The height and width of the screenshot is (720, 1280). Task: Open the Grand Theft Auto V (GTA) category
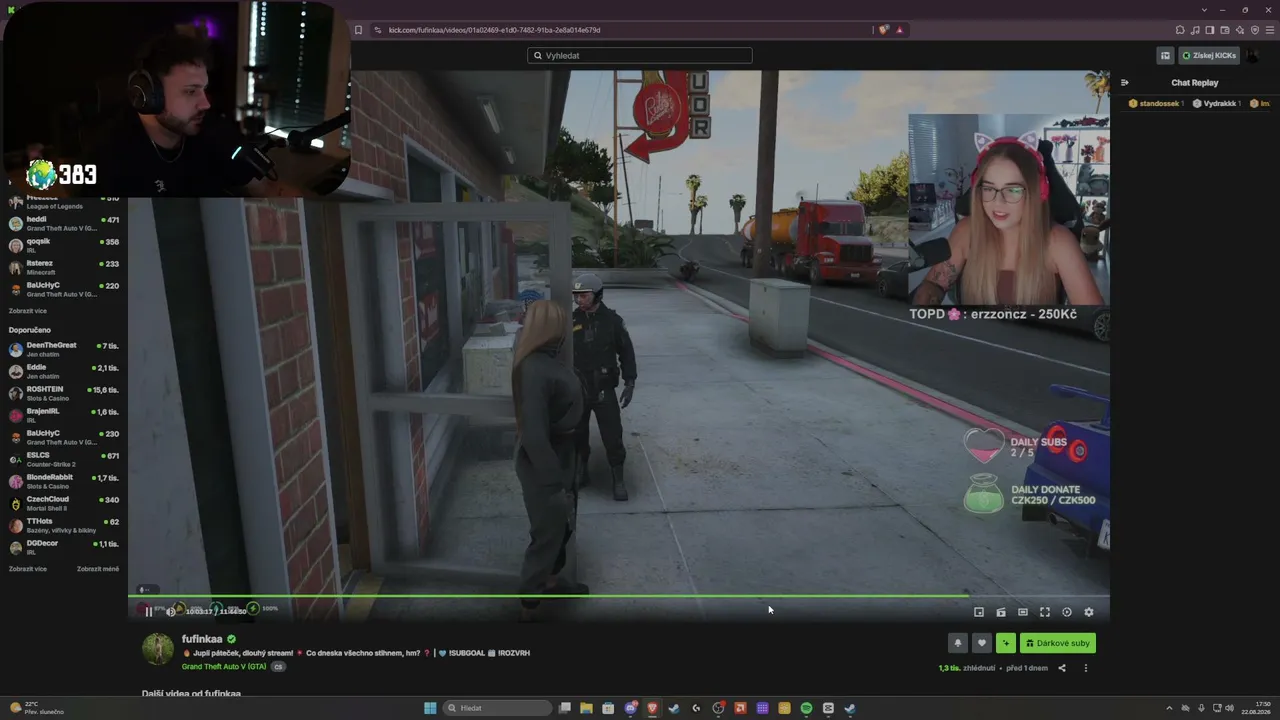[224, 667]
